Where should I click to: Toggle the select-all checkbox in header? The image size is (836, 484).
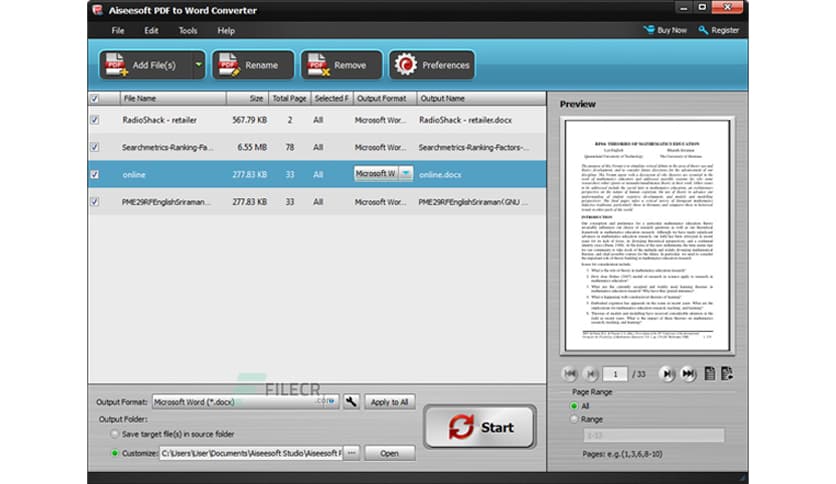[x=94, y=99]
